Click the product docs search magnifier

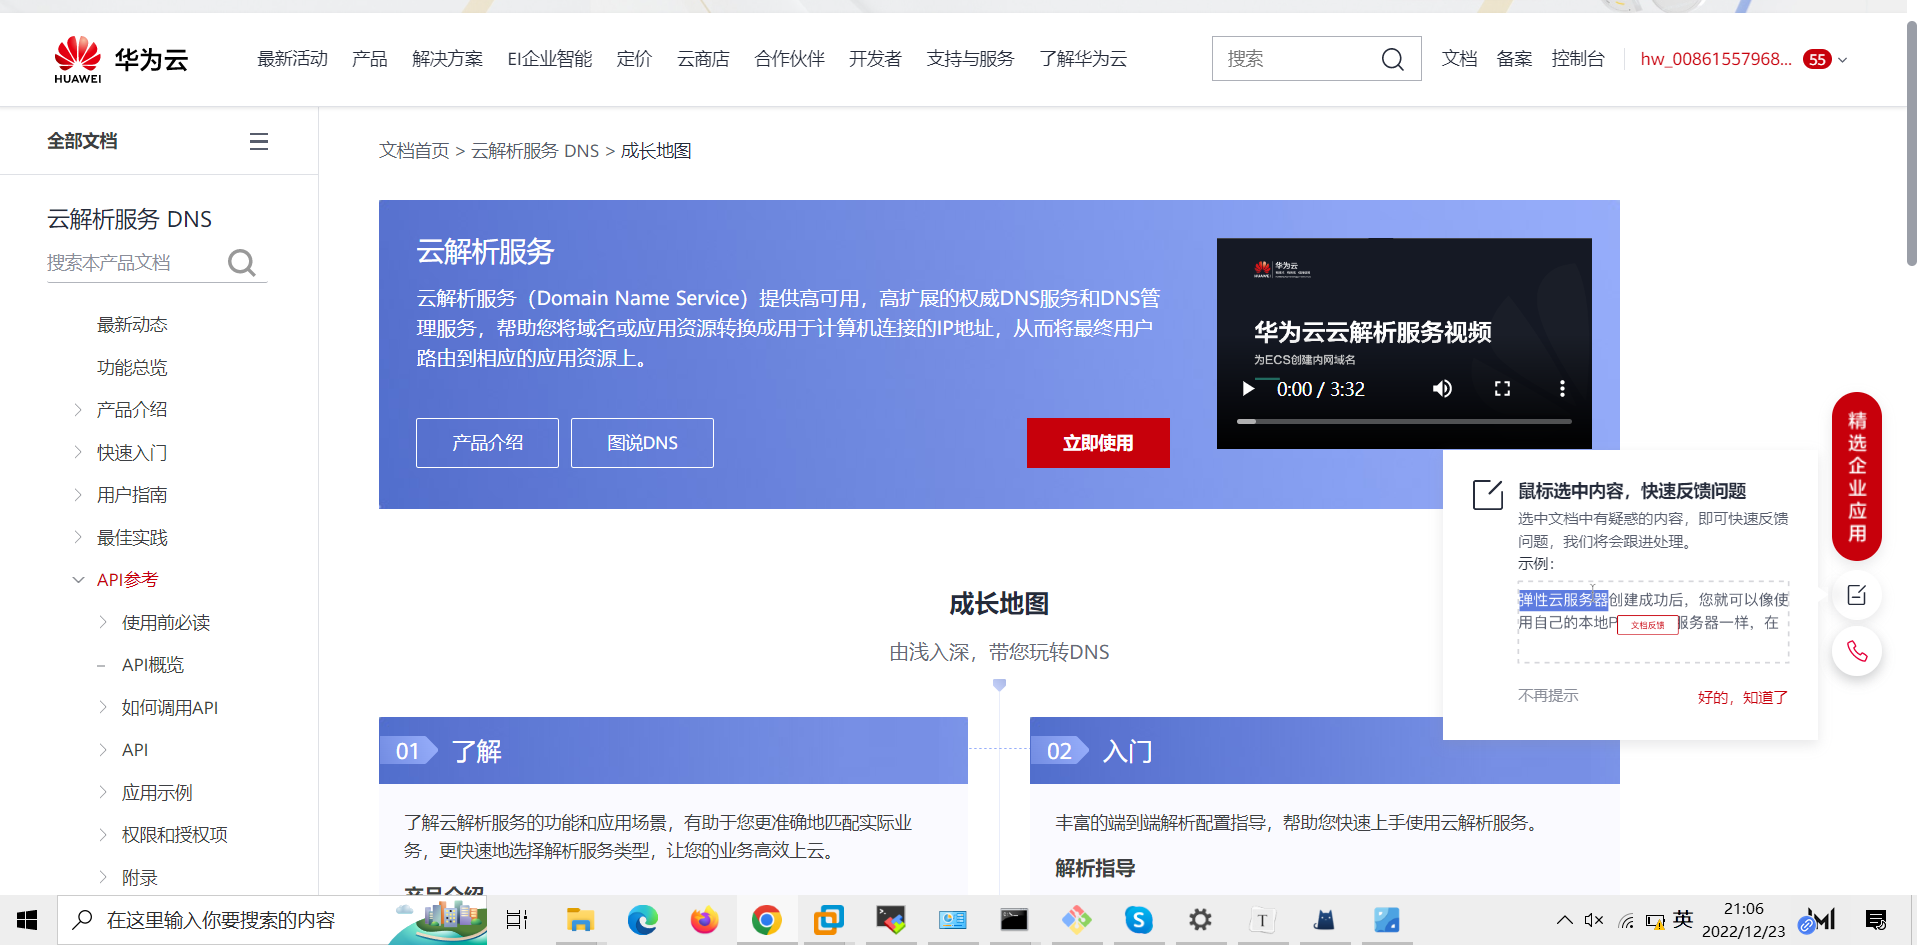(241, 262)
